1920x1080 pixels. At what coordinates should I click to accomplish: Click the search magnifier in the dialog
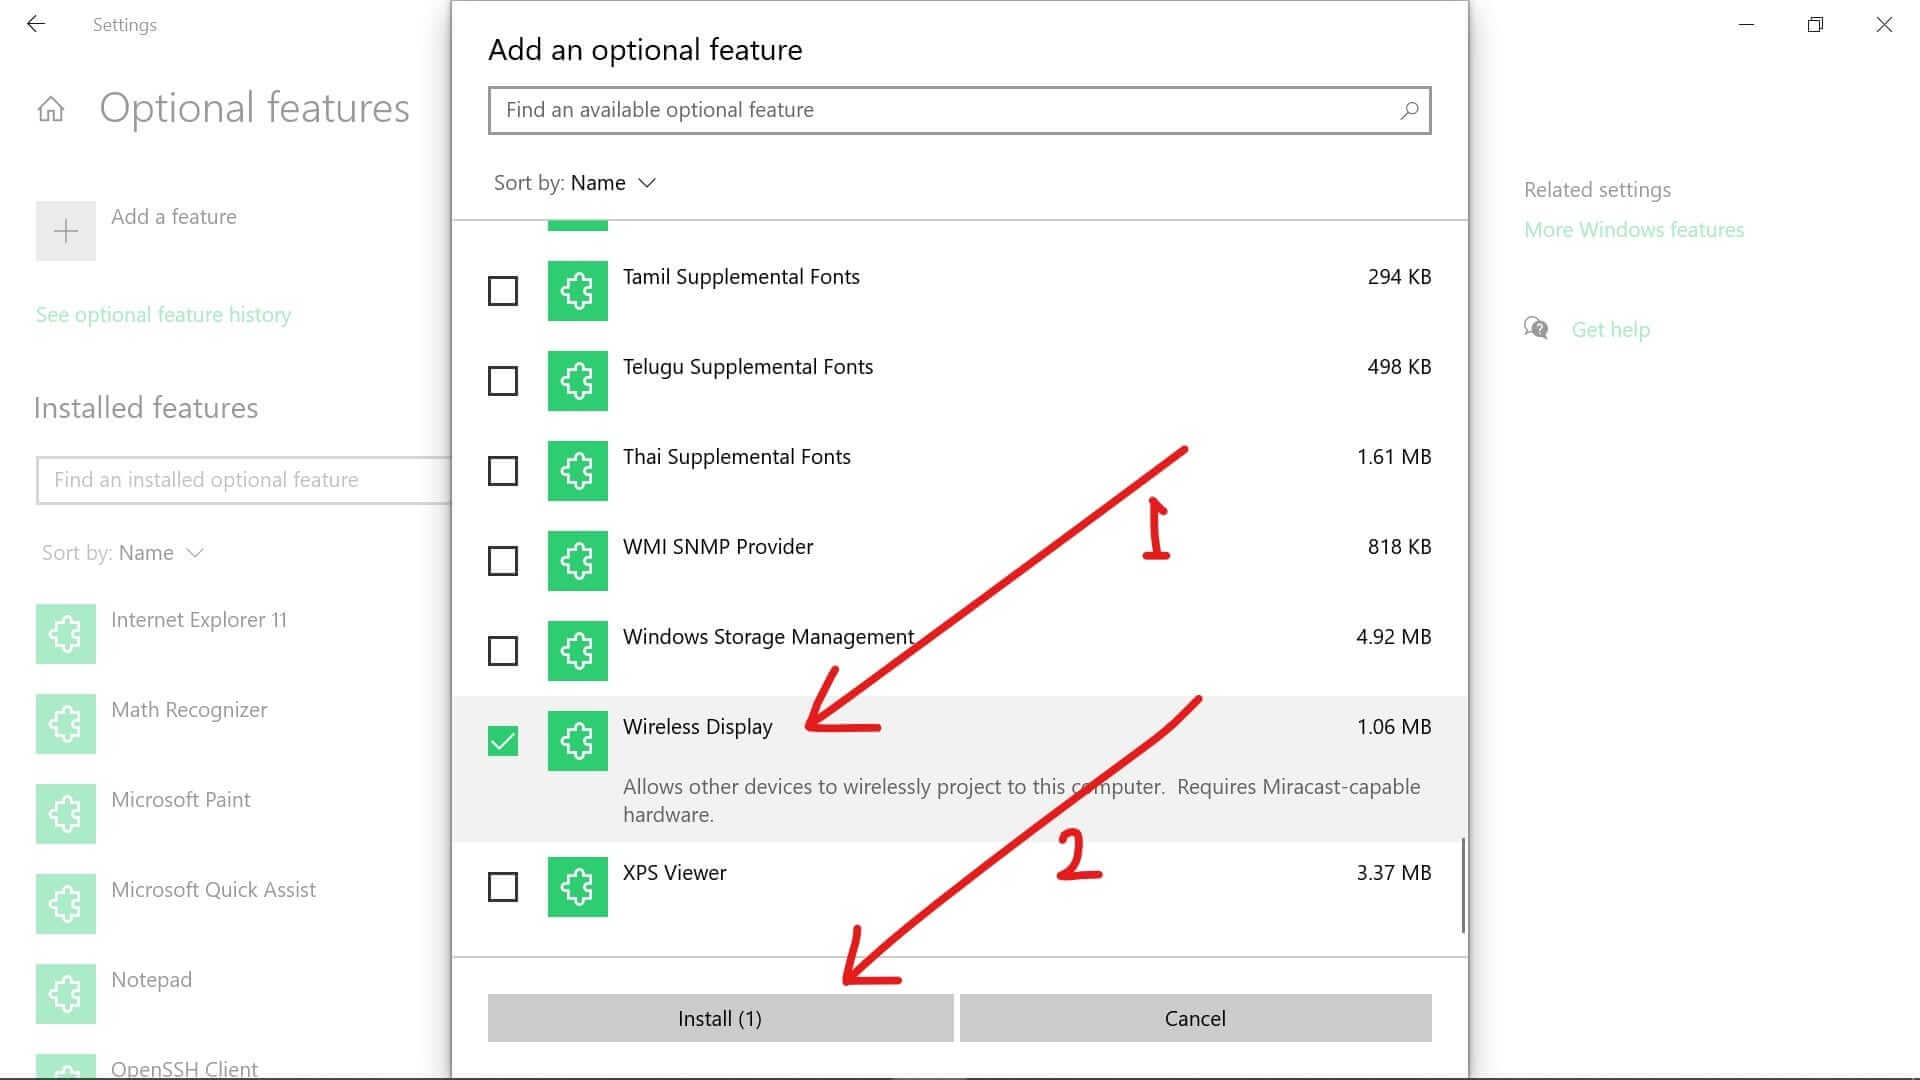1409,110
